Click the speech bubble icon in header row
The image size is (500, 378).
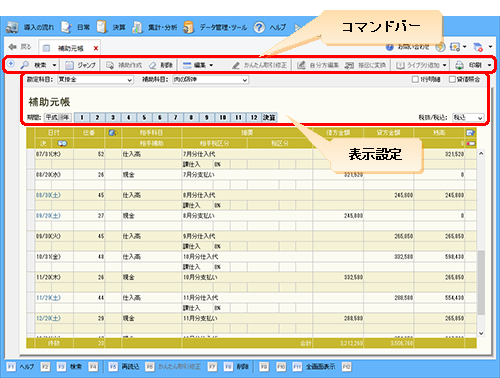tap(62, 143)
